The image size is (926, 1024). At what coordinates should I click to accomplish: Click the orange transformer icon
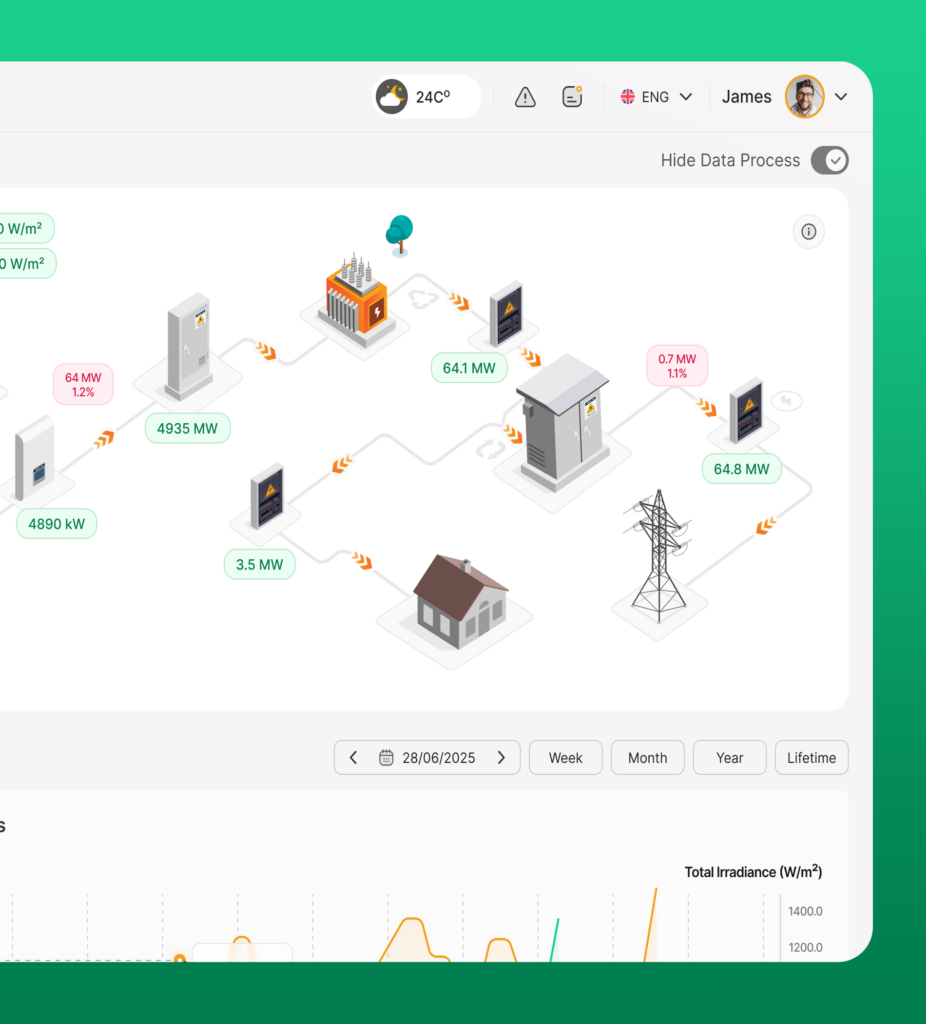tap(357, 298)
